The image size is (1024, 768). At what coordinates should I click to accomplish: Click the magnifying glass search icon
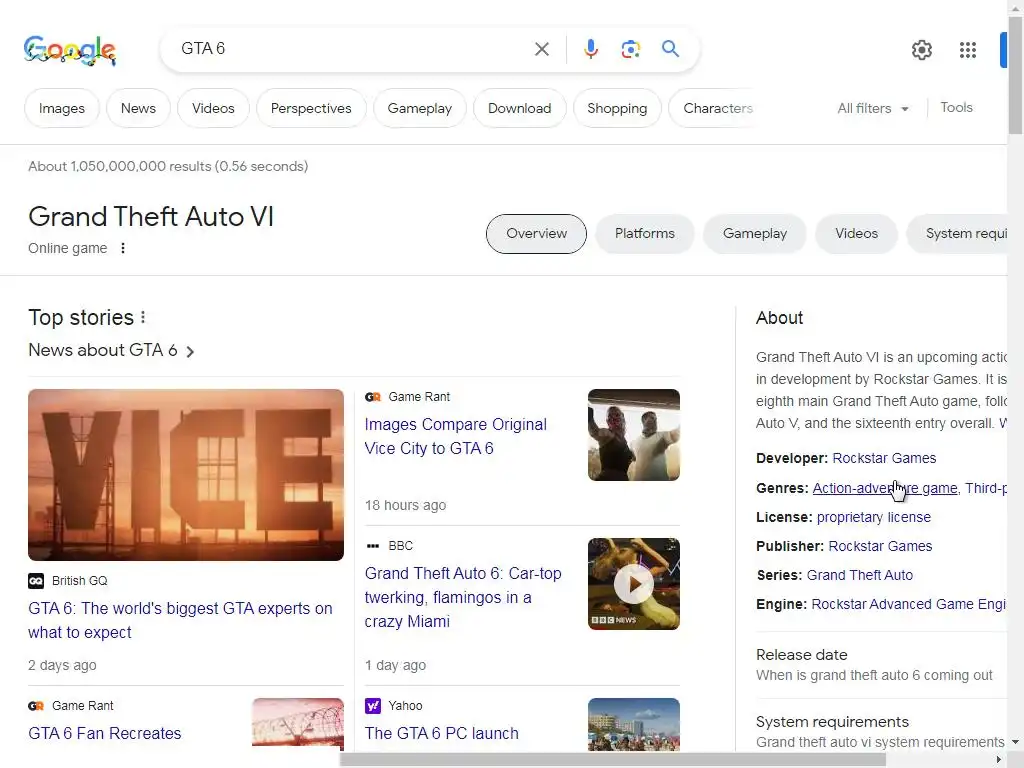[670, 48]
